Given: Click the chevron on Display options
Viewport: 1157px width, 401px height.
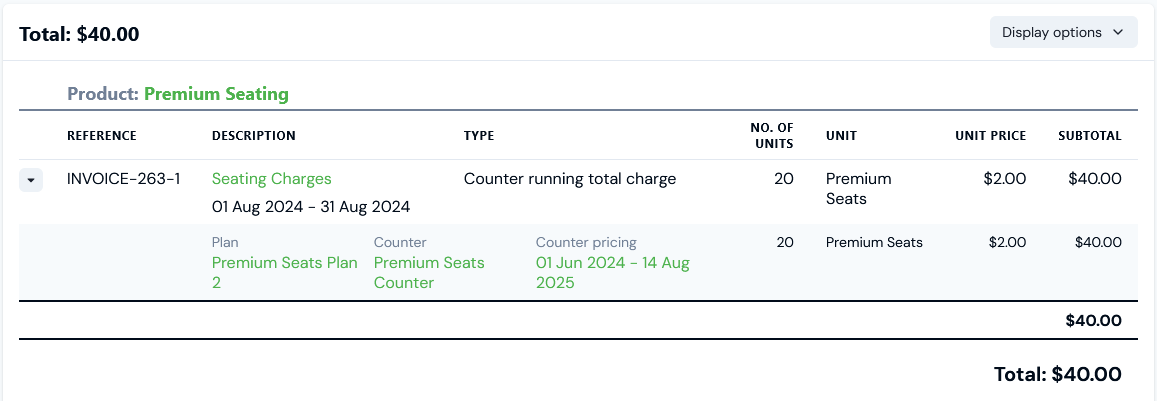Looking at the screenshot, I should tap(1119, 32).
